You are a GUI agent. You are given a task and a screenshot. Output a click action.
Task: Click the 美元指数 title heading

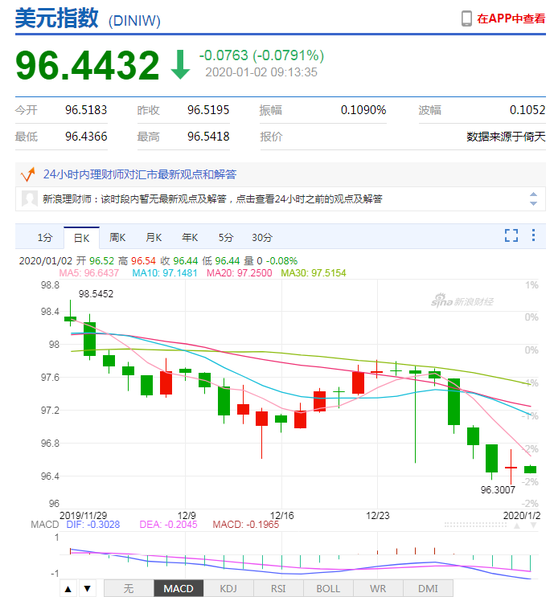(57, 18)
